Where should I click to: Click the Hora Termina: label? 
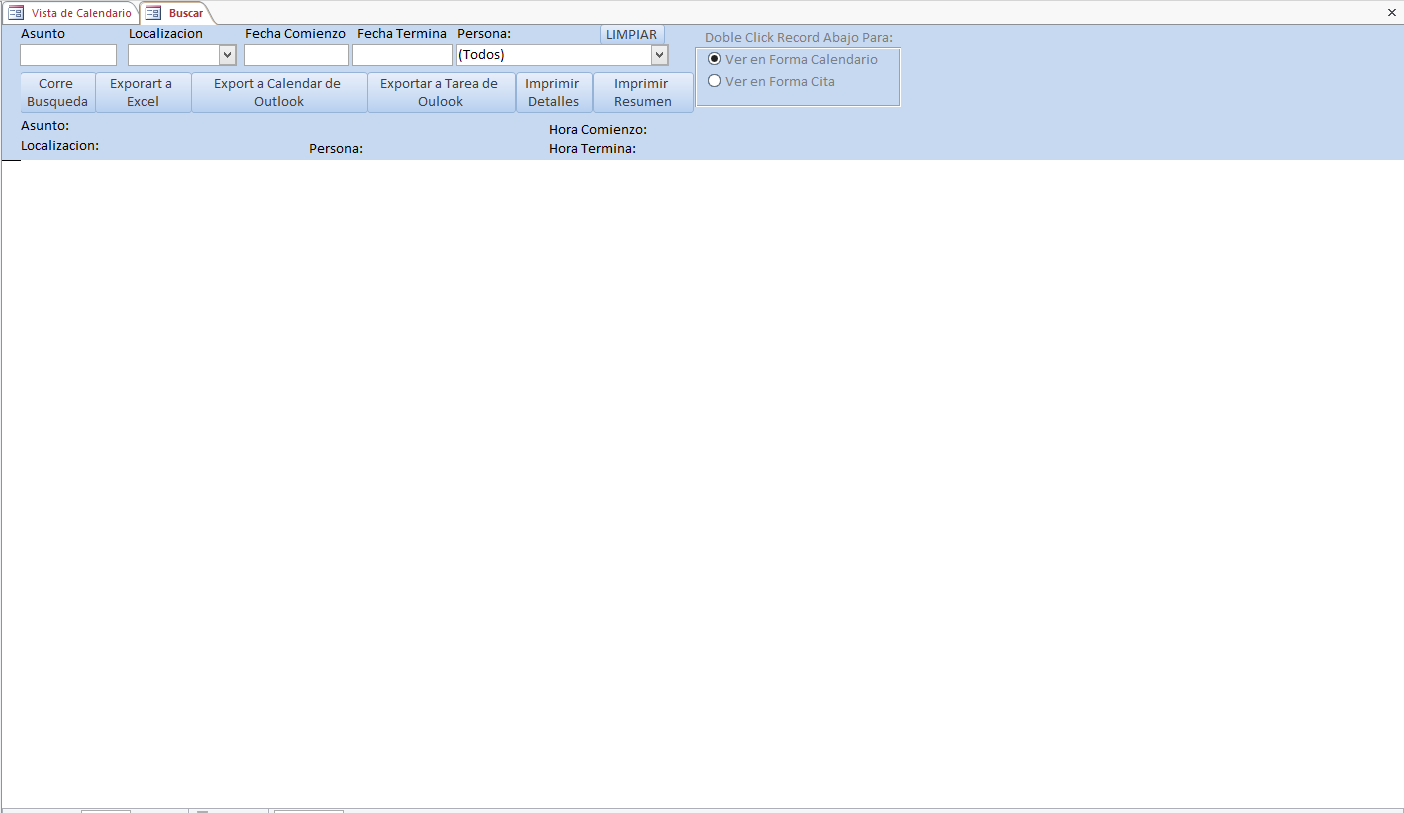click(x=592, y=149)
